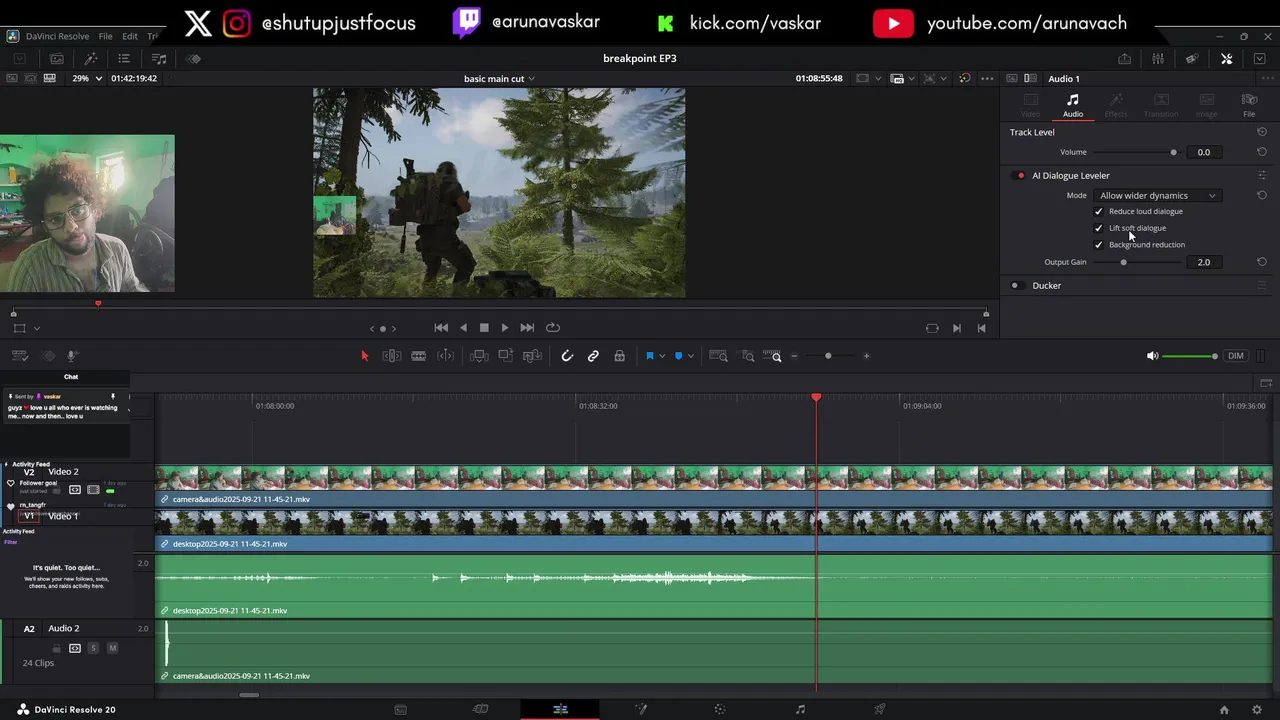
Task: Open Project Settings gear icon
Action: point(1257,710)
